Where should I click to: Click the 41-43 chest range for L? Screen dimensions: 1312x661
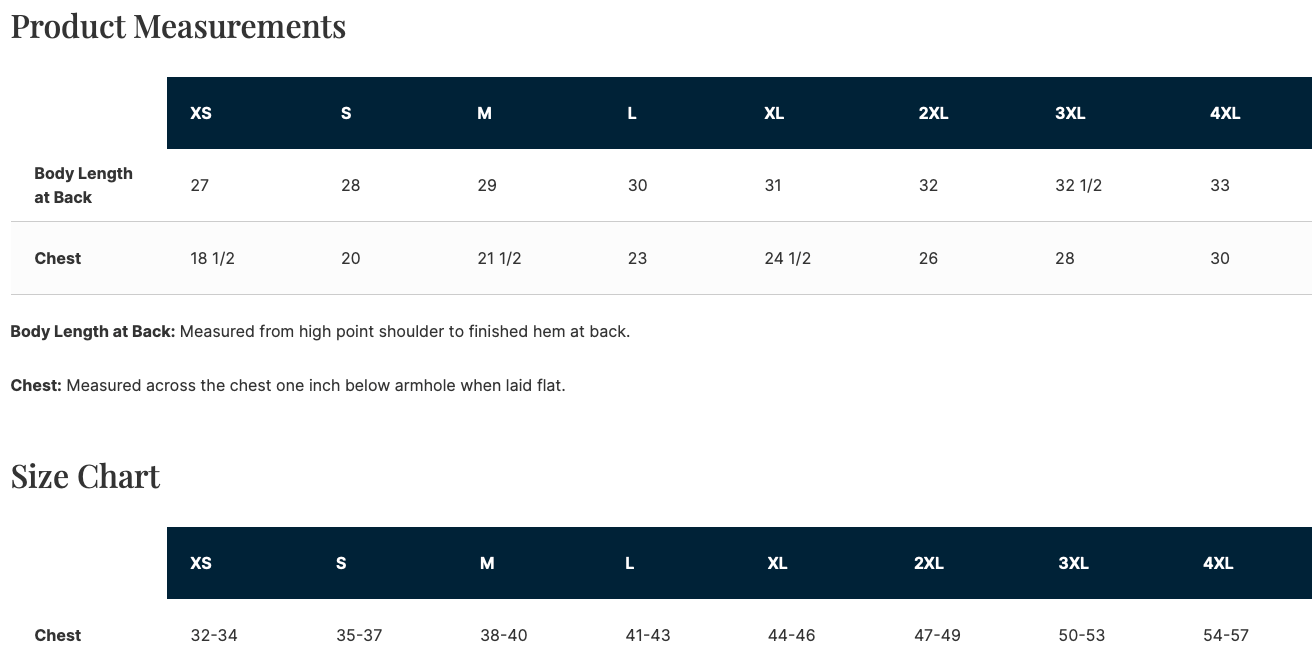click(648, 635)
